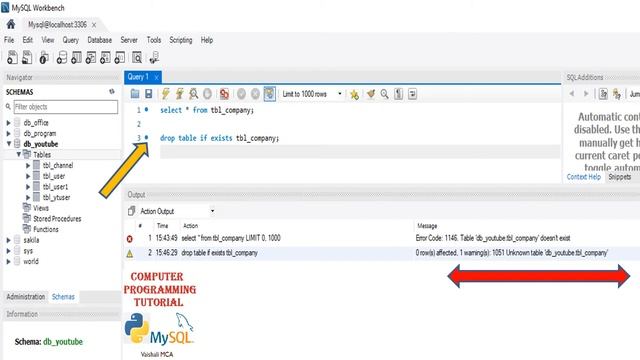This screenshot has width=640, height=360.
Task: Expand the tbl_channel table
Action: (28, 165)
